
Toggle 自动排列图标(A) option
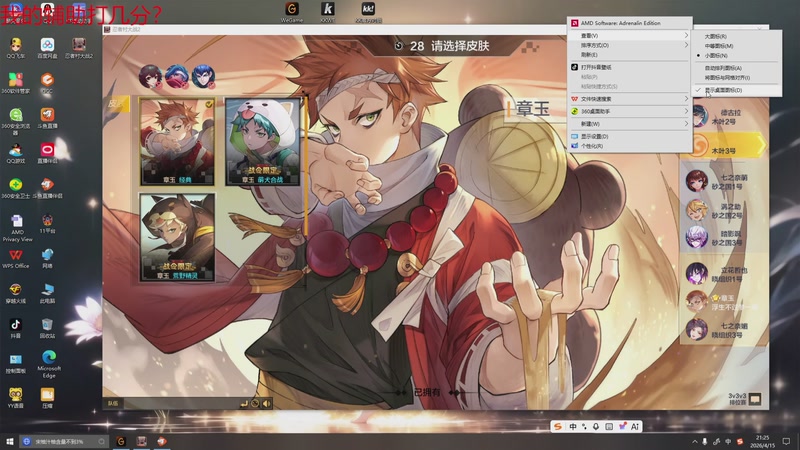click(736, 68)
